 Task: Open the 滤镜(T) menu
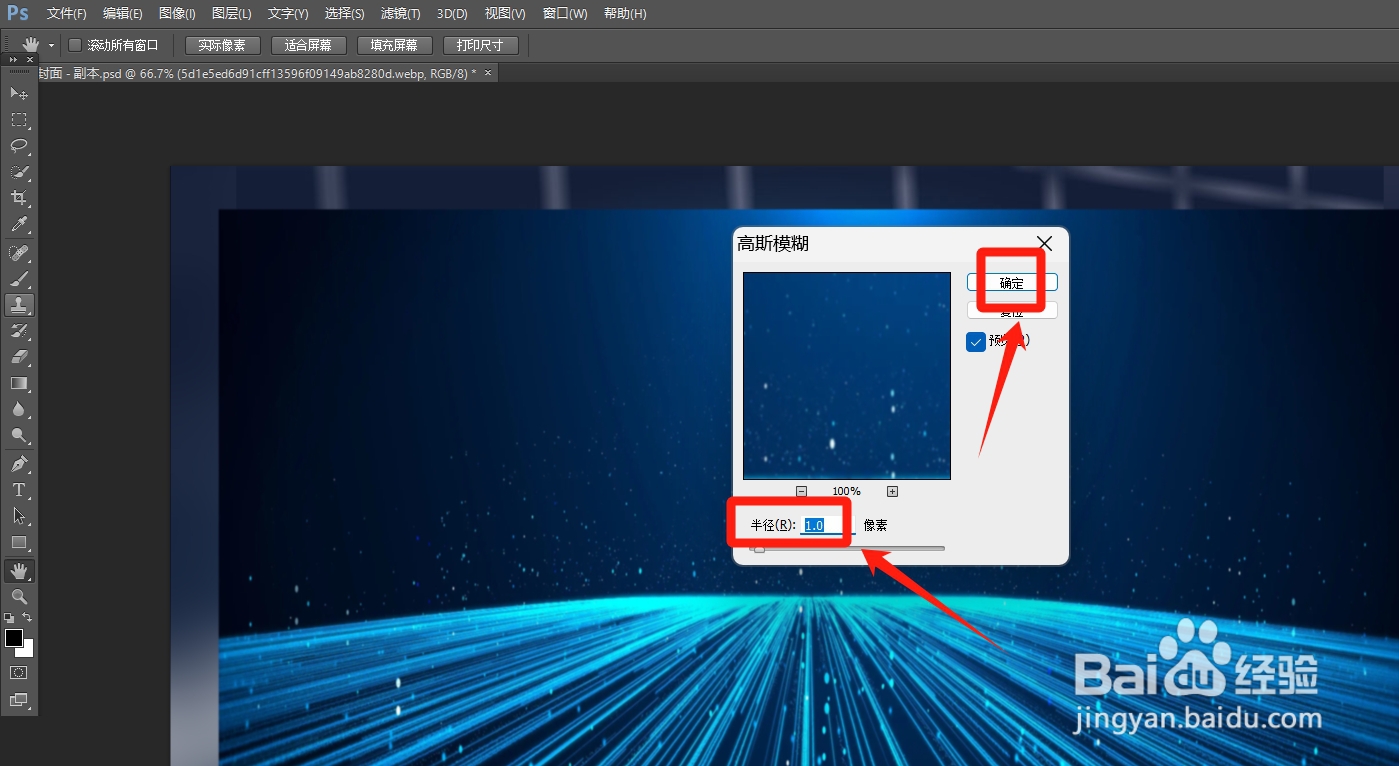click(x=400, y=14)
